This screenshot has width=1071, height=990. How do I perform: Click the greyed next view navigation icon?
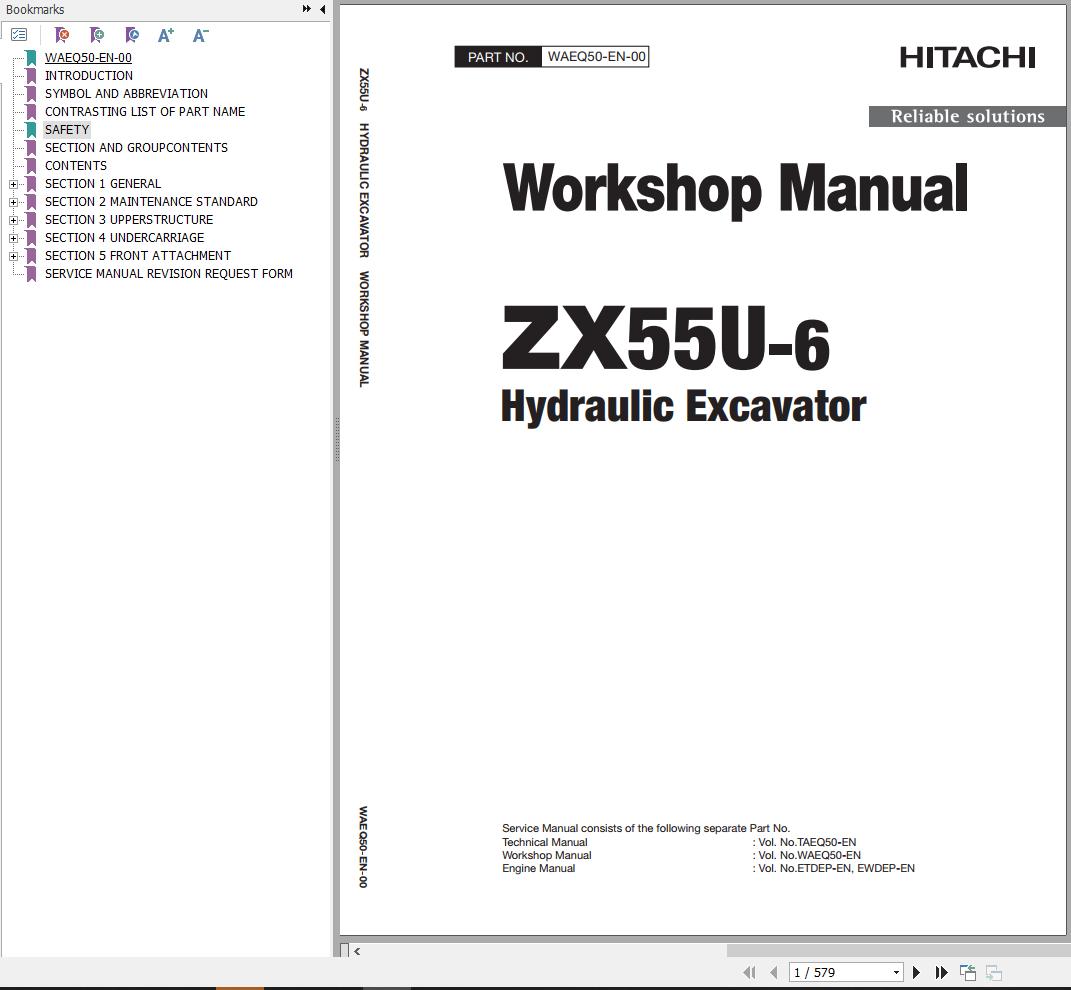(x=994, y=972)
